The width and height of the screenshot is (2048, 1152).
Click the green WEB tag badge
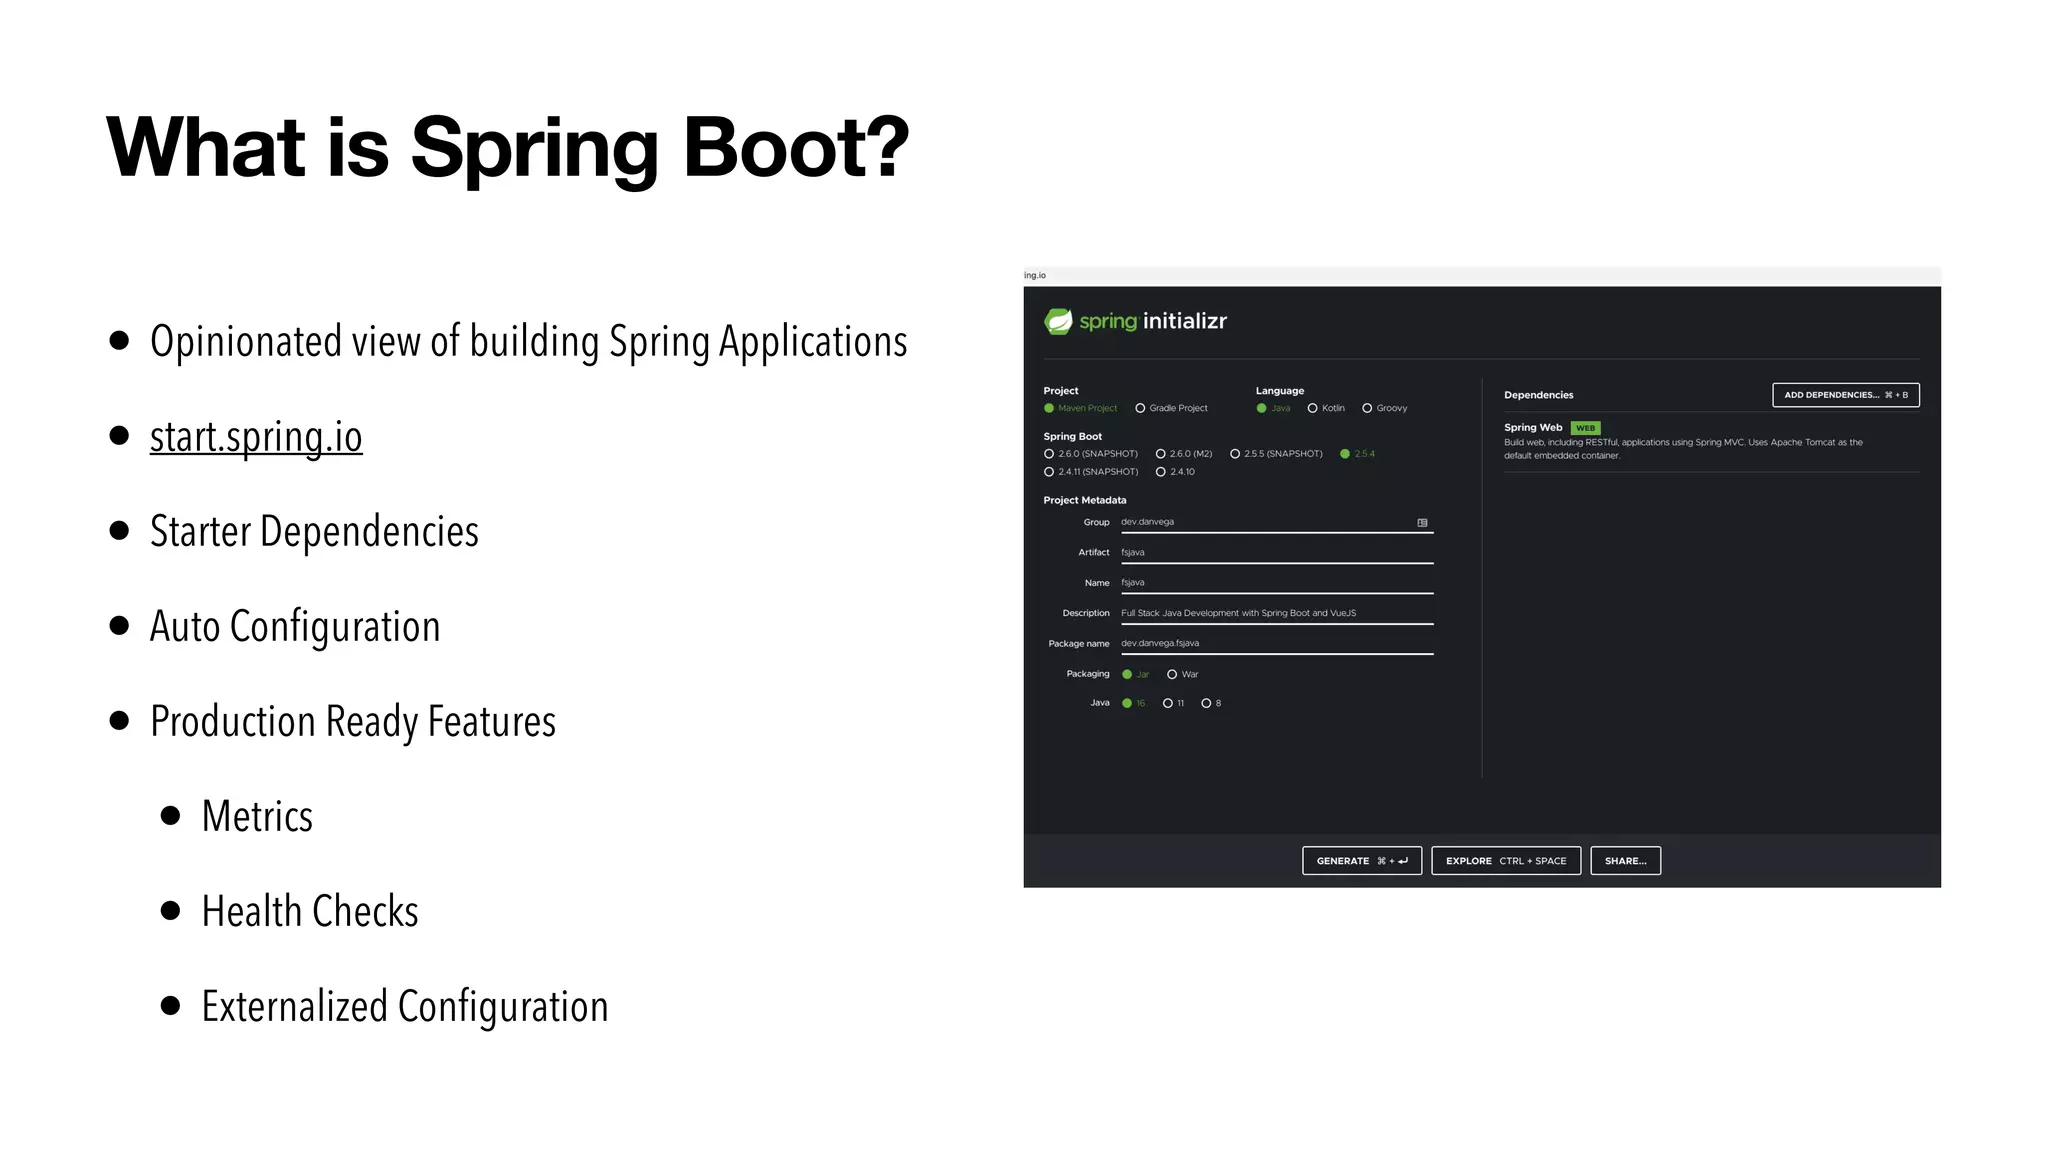[1585, 428]
